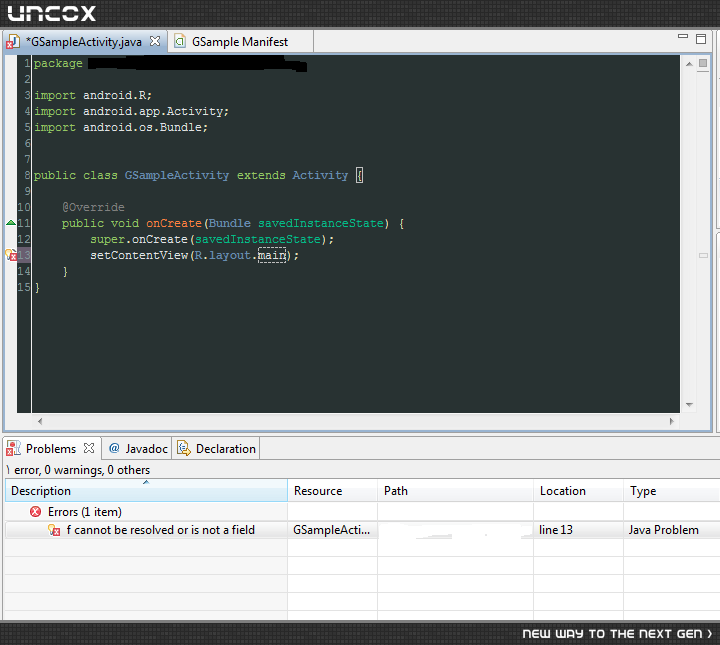Maximize the editor area
This screenshot has width=720, height=645.
(x=701, y=39)
